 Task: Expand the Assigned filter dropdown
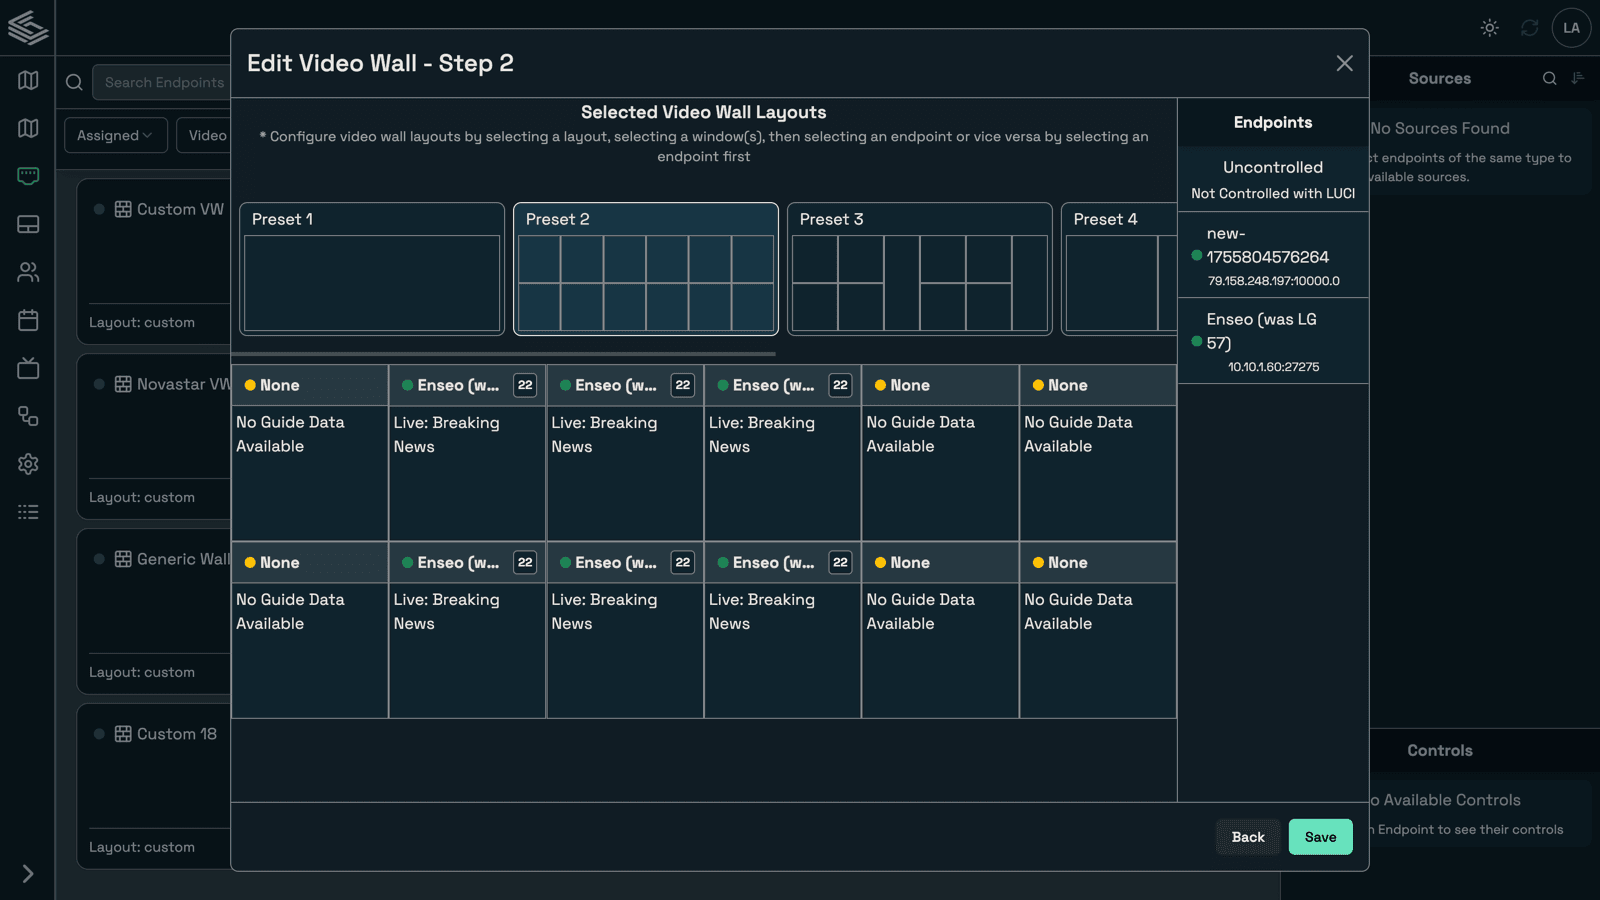point(114,135)
